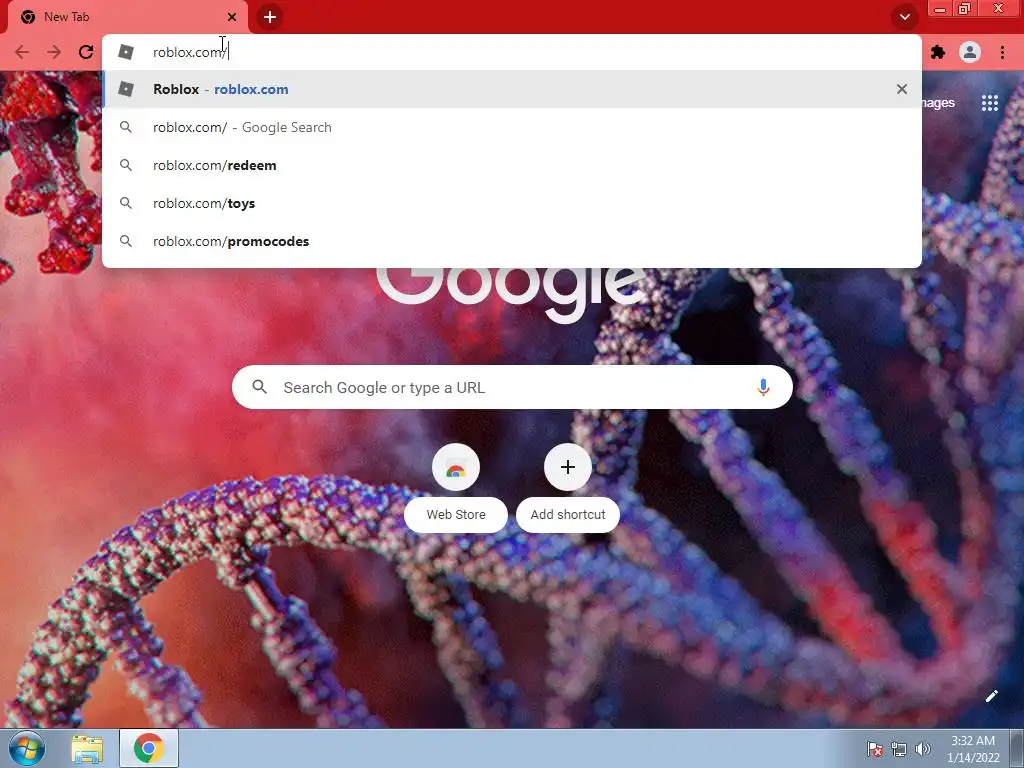Open the volume speaker tray icon

click(x=922, y=749)
